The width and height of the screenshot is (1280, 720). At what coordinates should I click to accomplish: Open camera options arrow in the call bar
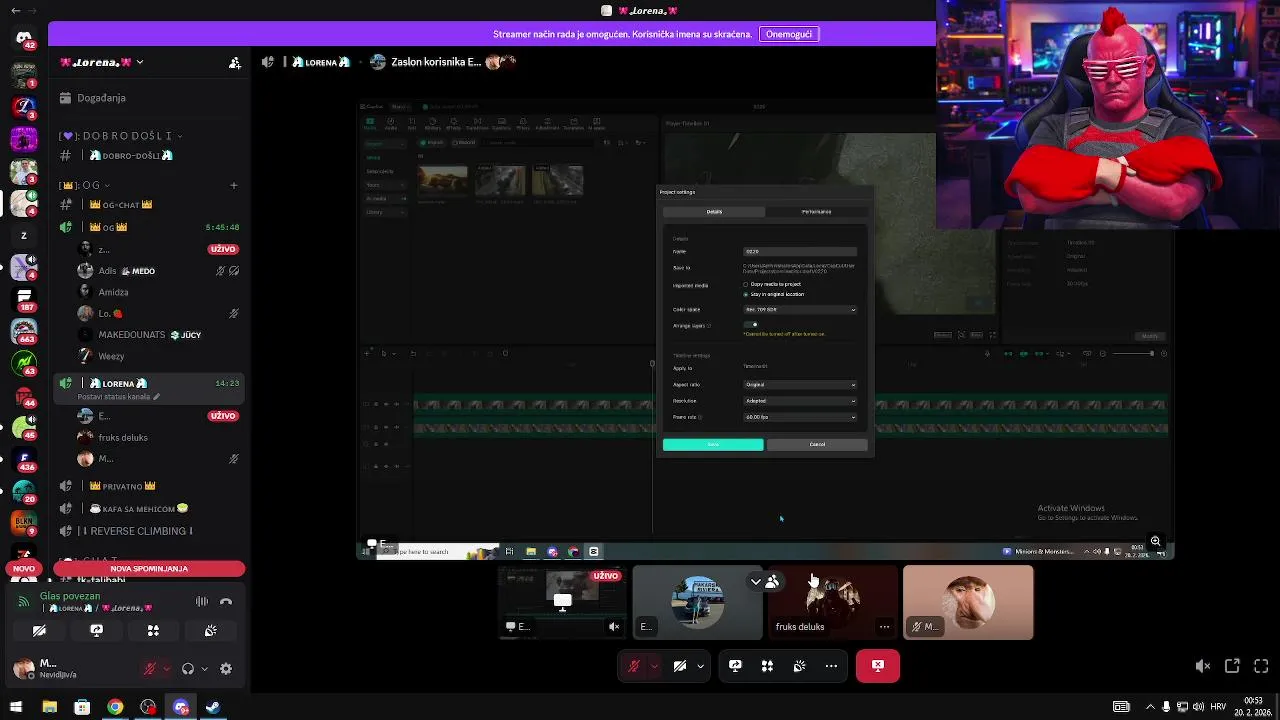tap(700, 666)
